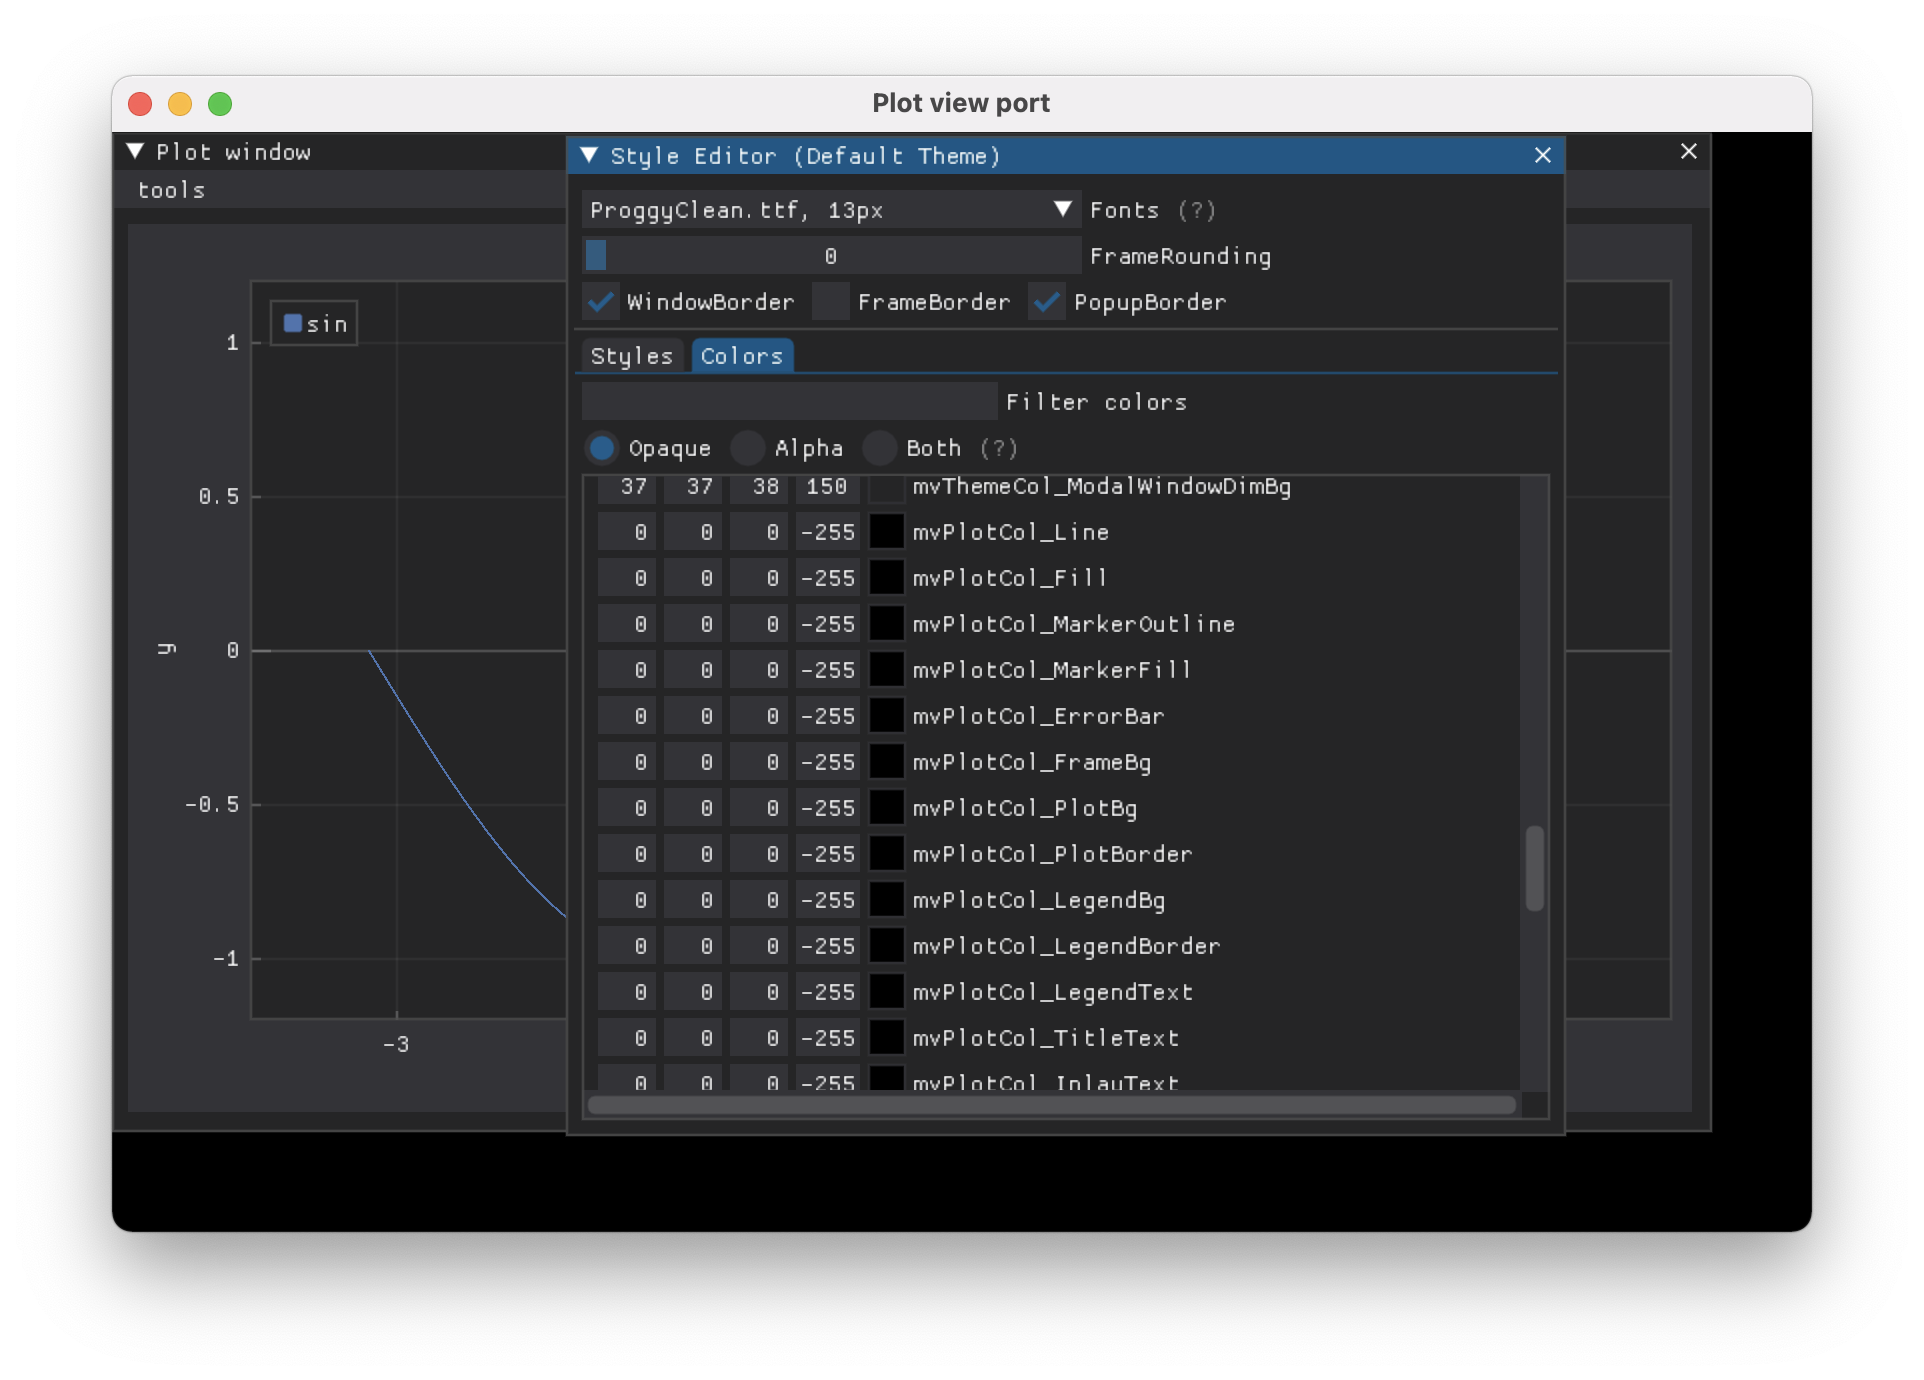Open the Fonts dropdown ProggyClean.ttf
The width and height of the screenshot is (1924, 1380).
tap(830, 210)
